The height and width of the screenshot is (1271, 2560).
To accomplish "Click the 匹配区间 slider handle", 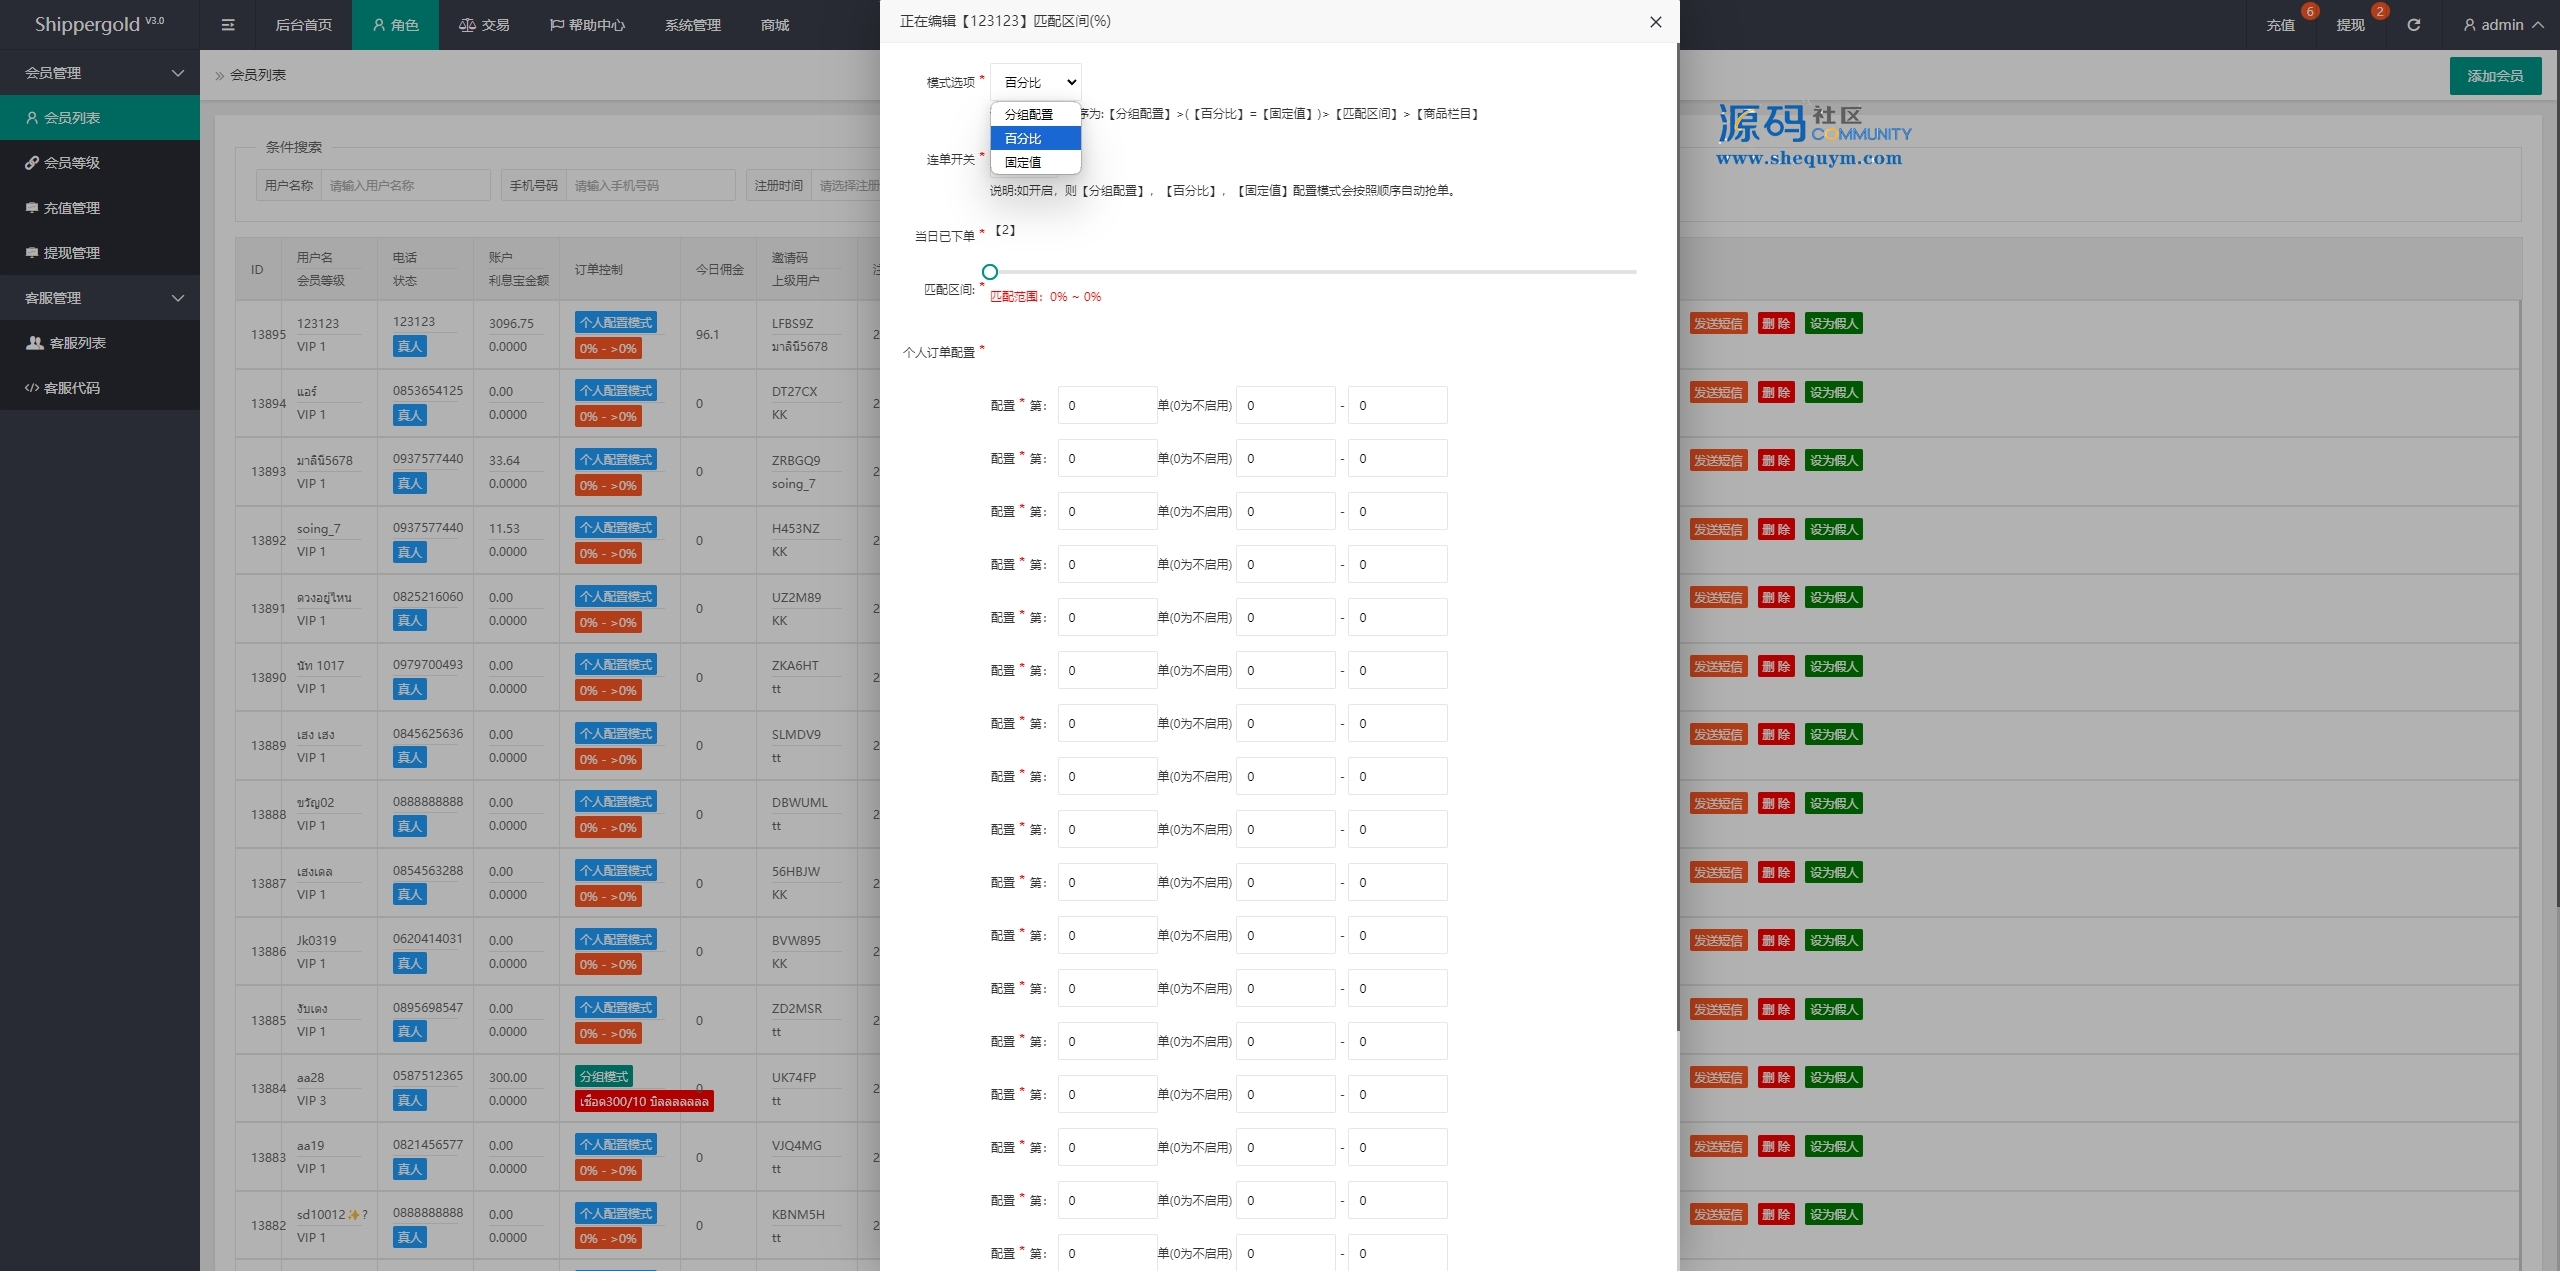I will 990,272.
